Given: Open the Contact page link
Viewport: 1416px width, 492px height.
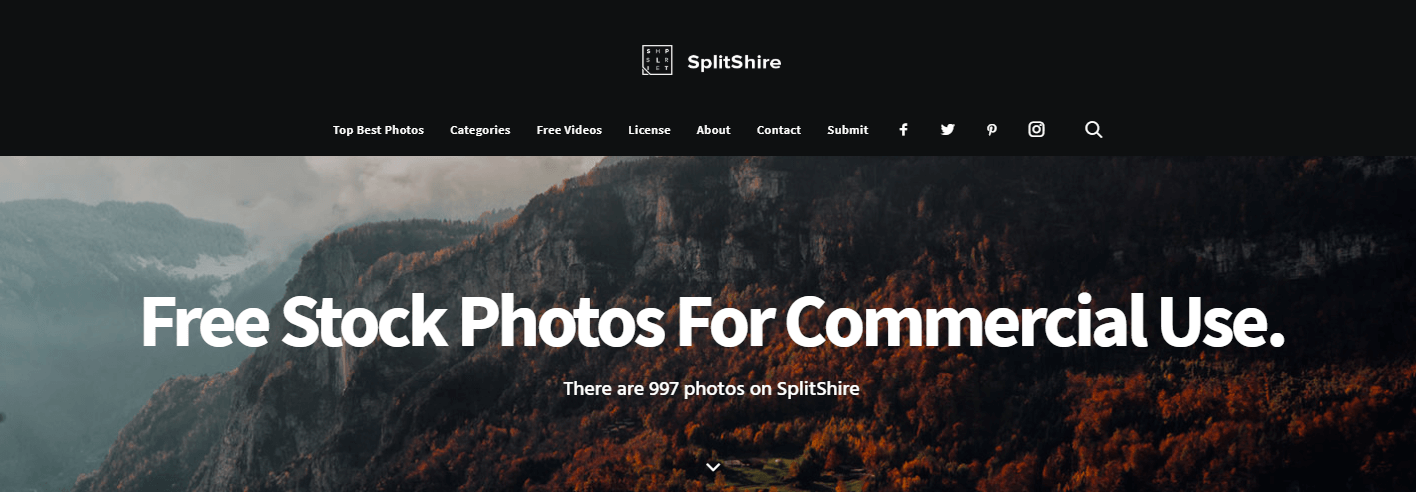Looking at the screenshot, I should (778, 130).
